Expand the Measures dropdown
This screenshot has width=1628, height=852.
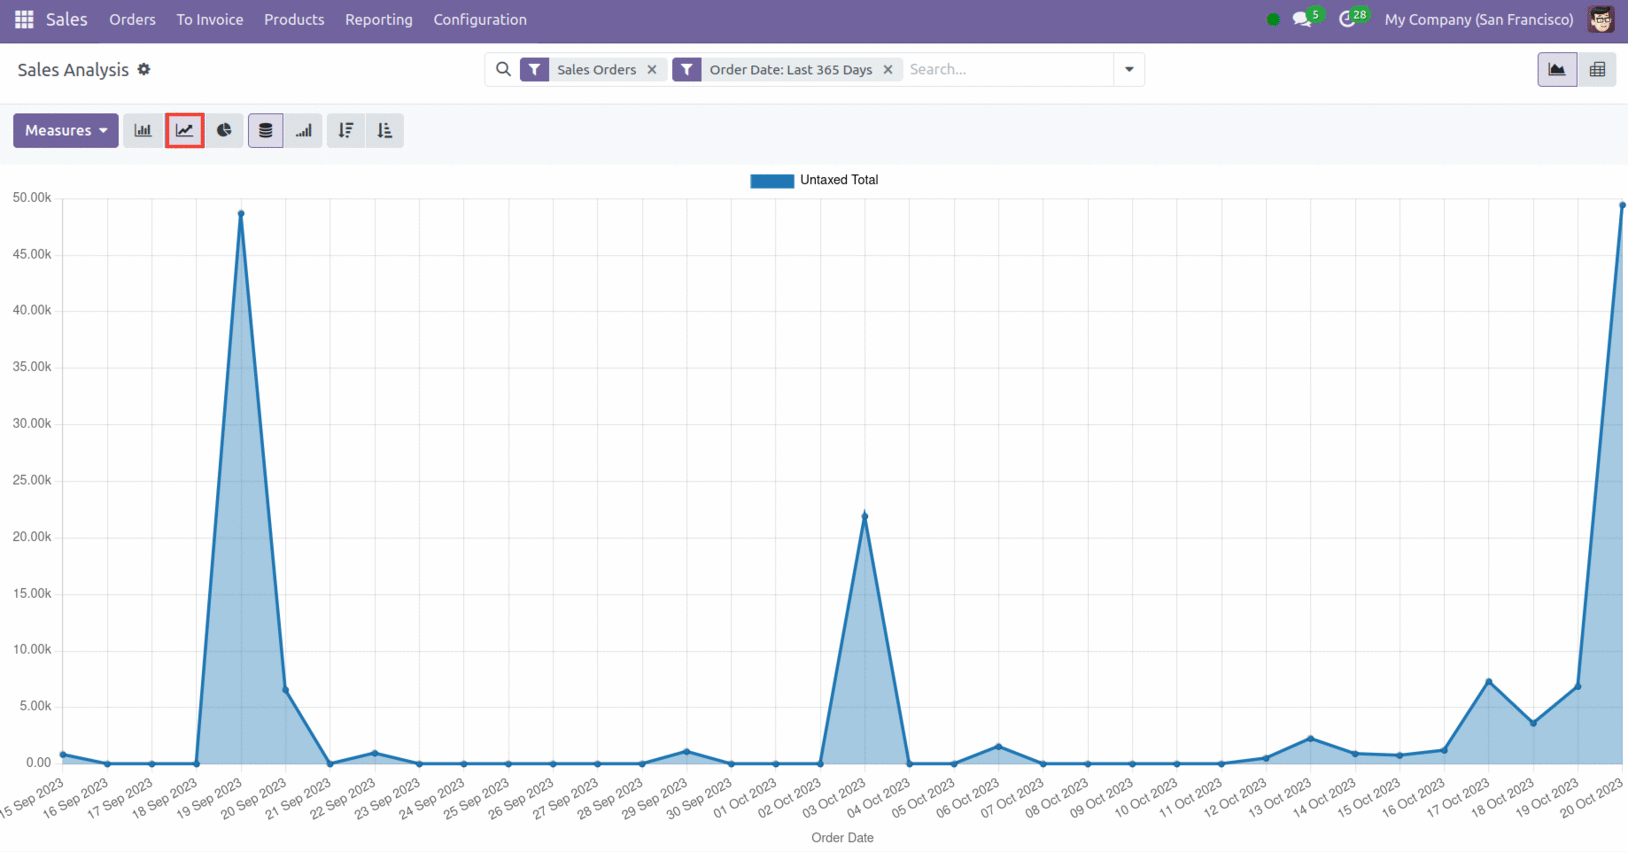click(x=66, y=131)
